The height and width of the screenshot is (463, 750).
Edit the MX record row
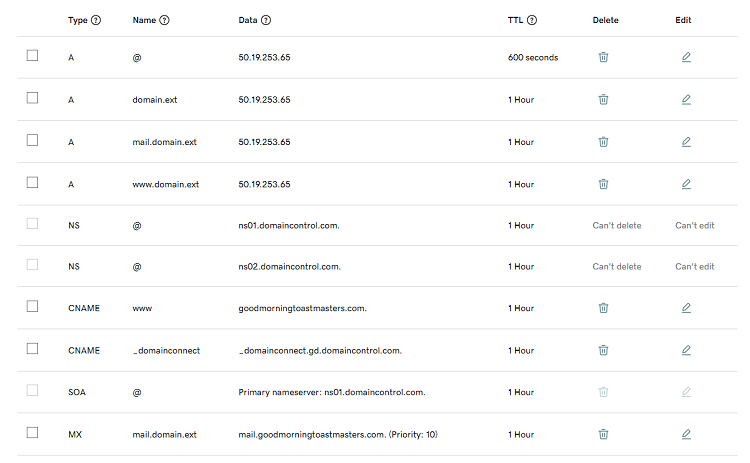(686, 434)
